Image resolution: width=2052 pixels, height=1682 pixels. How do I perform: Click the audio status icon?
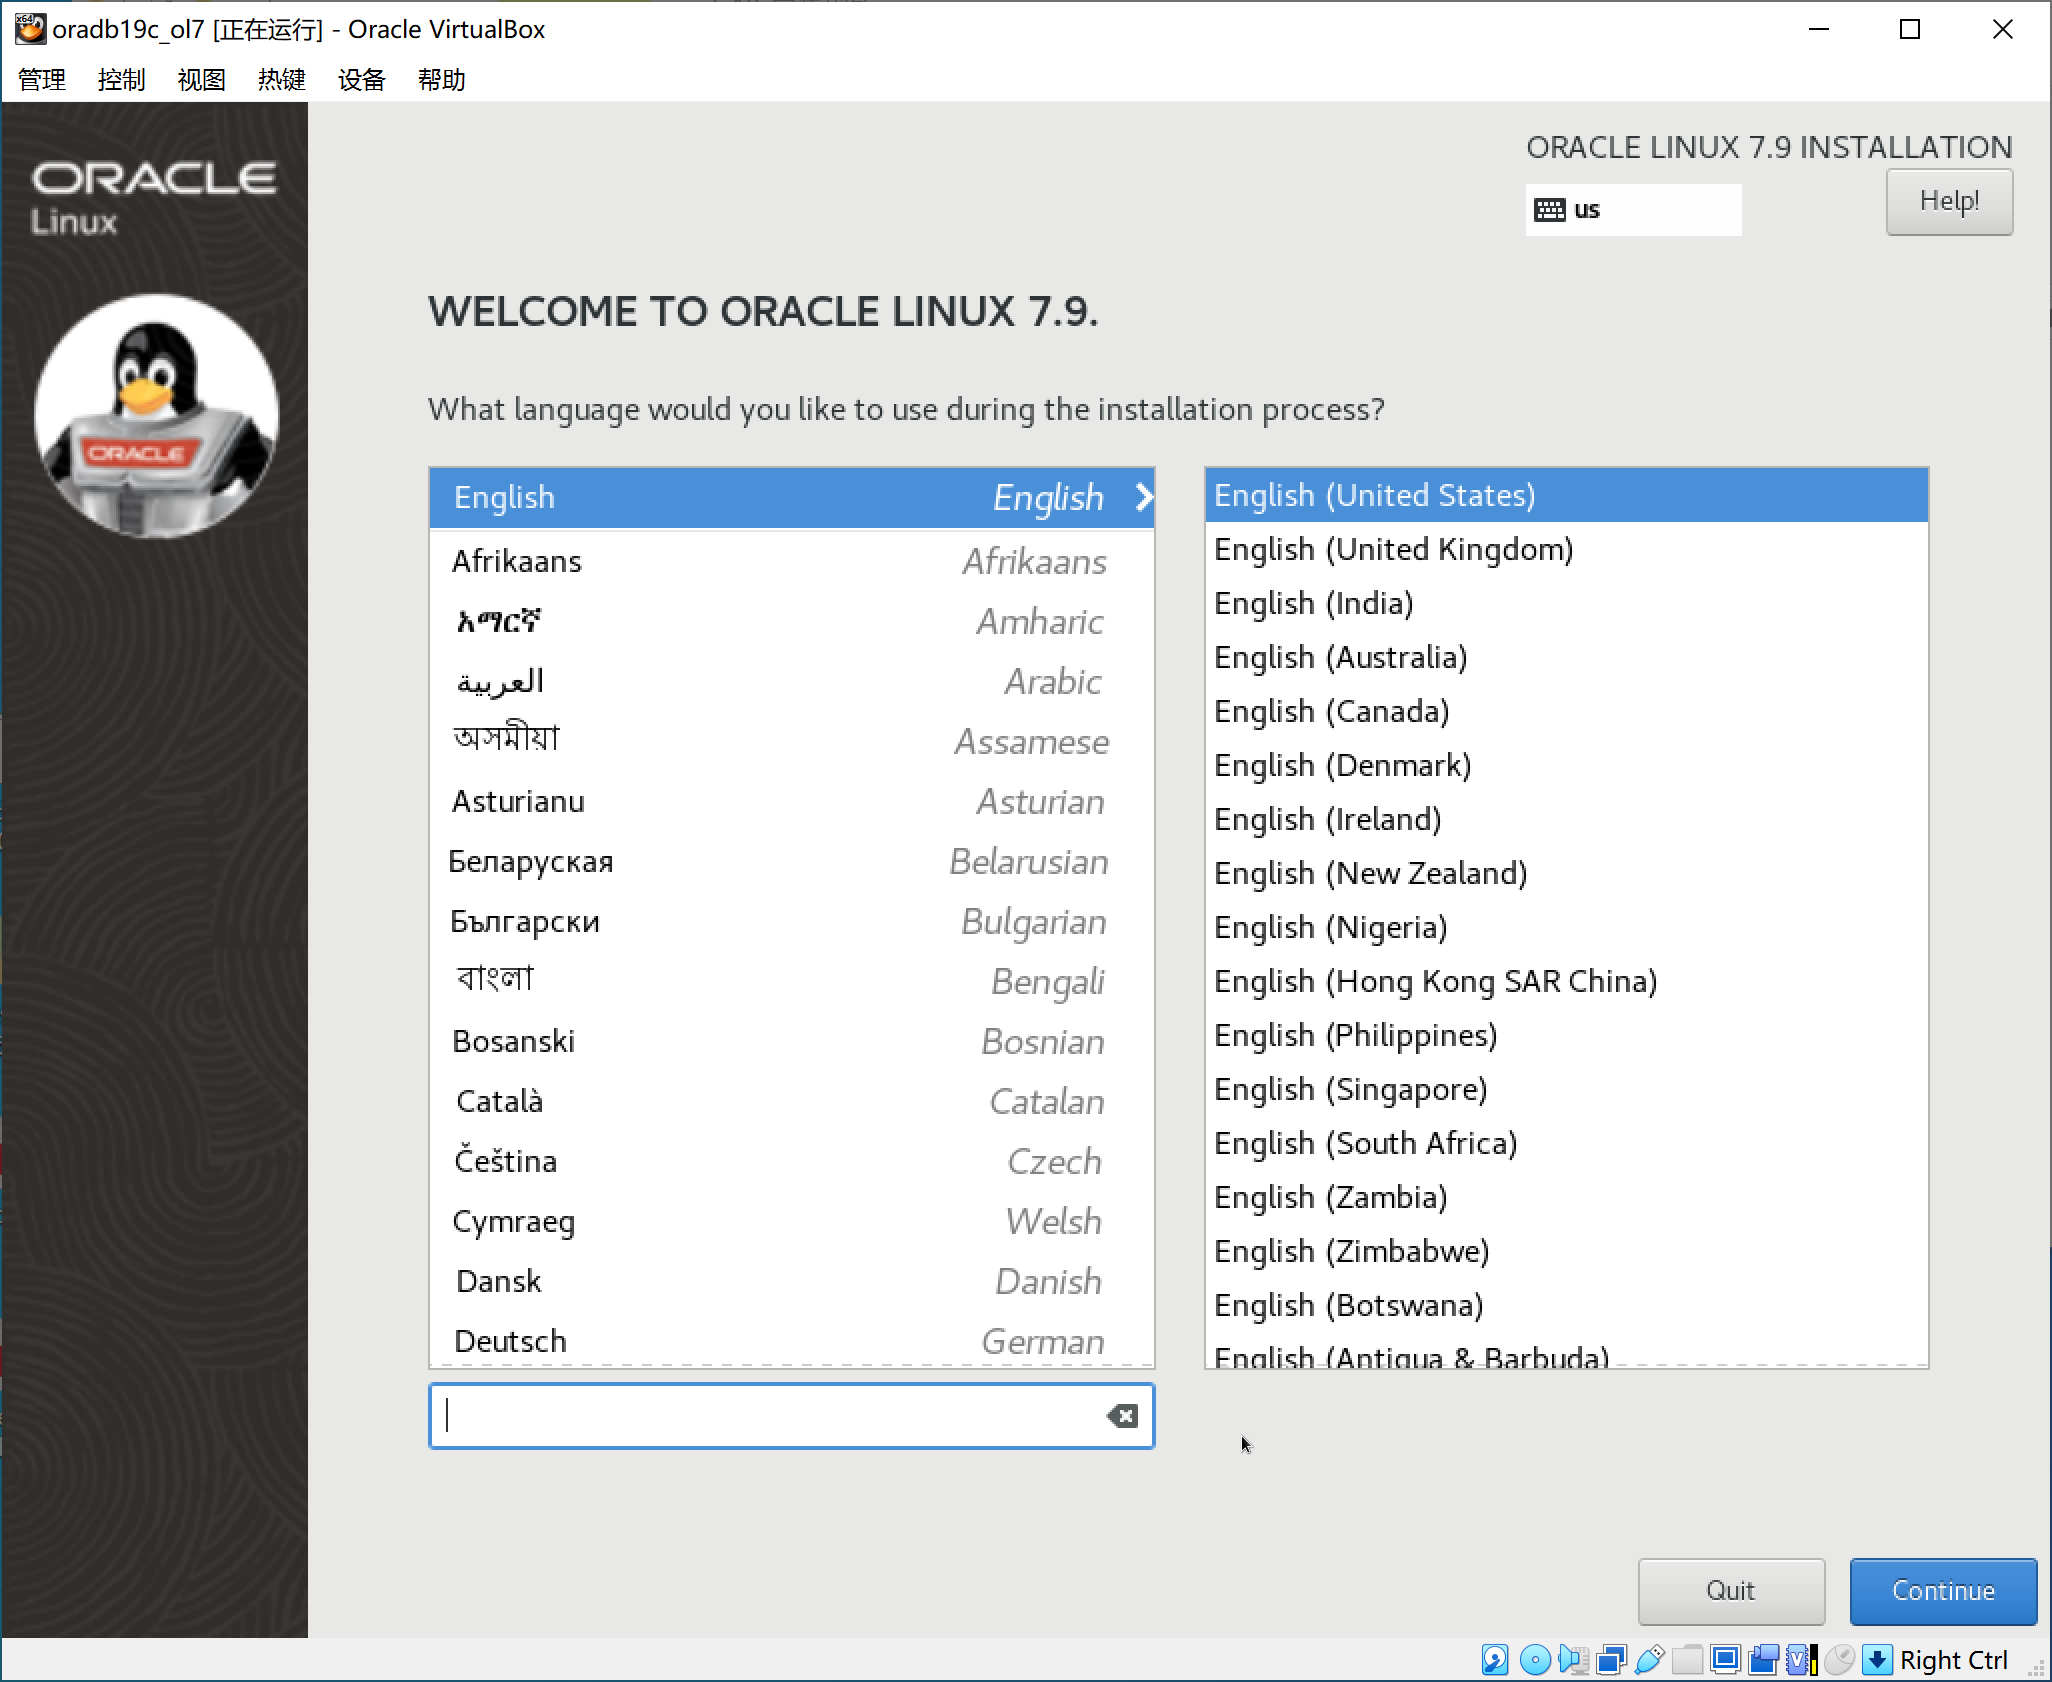(1572, 1660)
